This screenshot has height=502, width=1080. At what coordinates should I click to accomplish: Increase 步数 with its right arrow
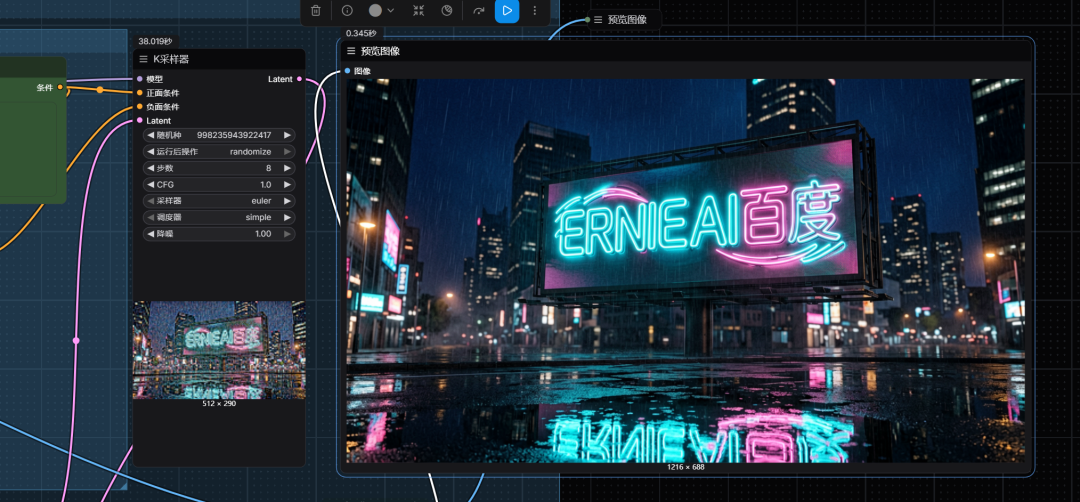(x=287, y=168)
